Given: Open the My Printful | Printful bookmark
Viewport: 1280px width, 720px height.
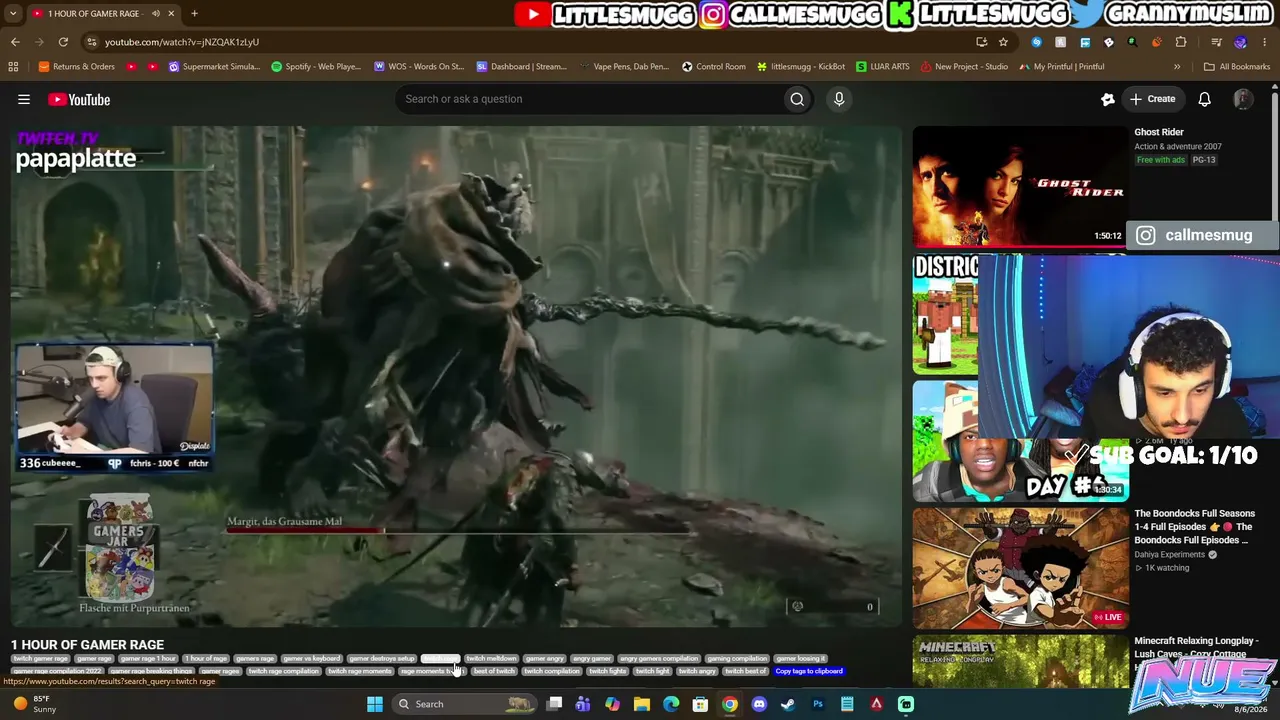Looking at the screenshot, I should [1062, 67].
